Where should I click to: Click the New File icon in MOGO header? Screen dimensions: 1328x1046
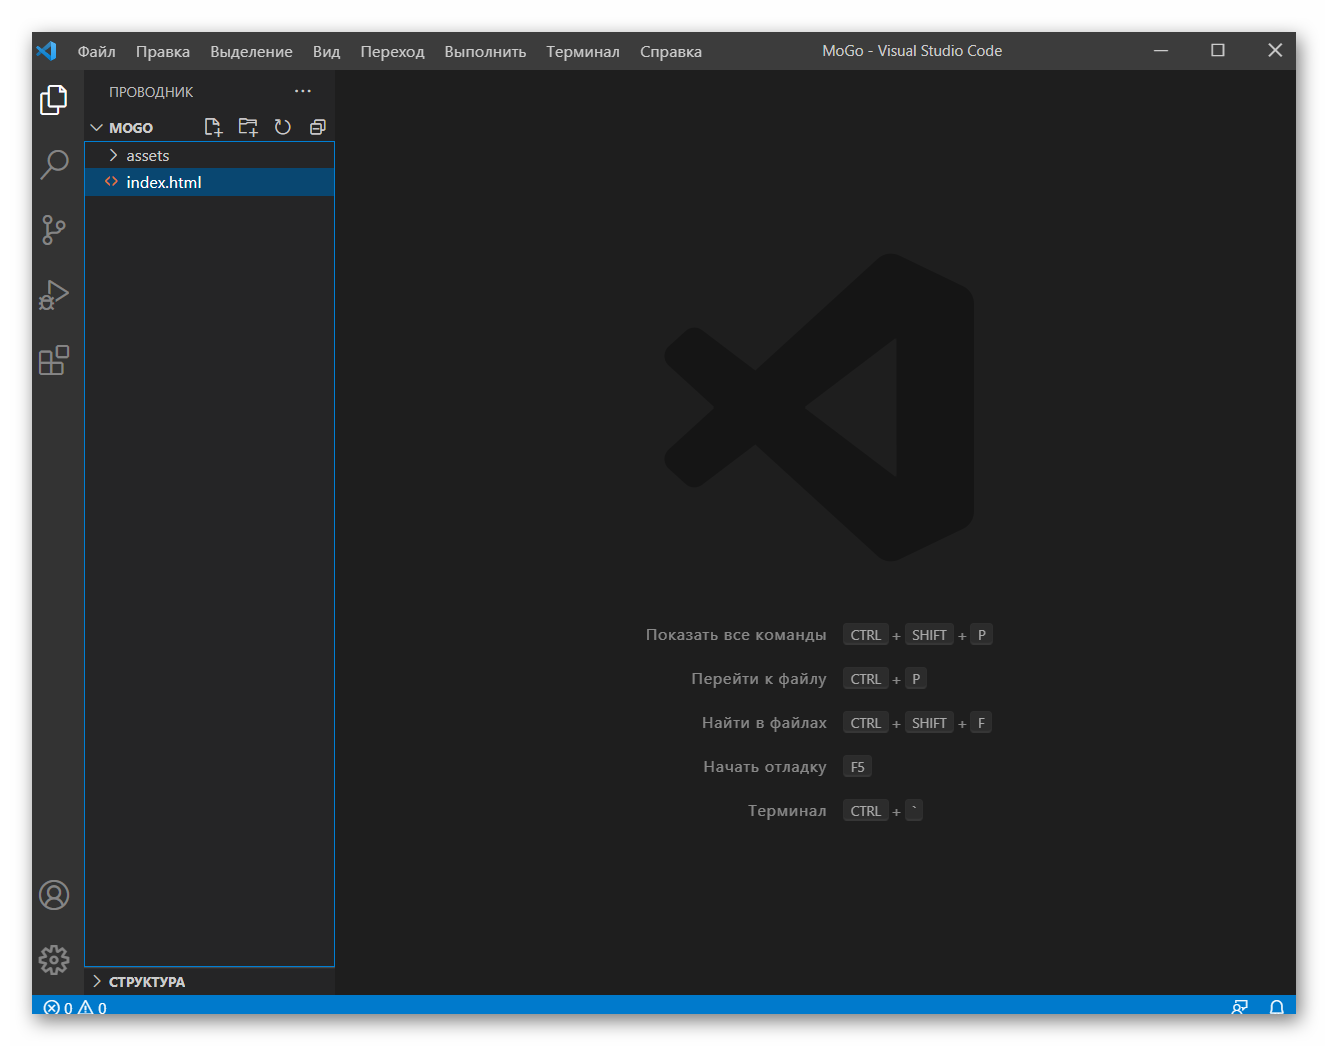click(x=213, y=127)
